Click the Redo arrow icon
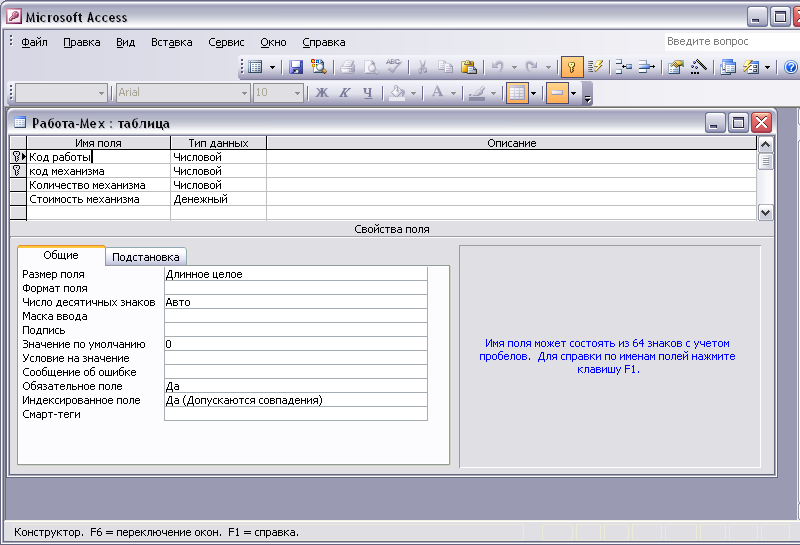This screenshot has width=800, height=545. [x=532, y=67]
